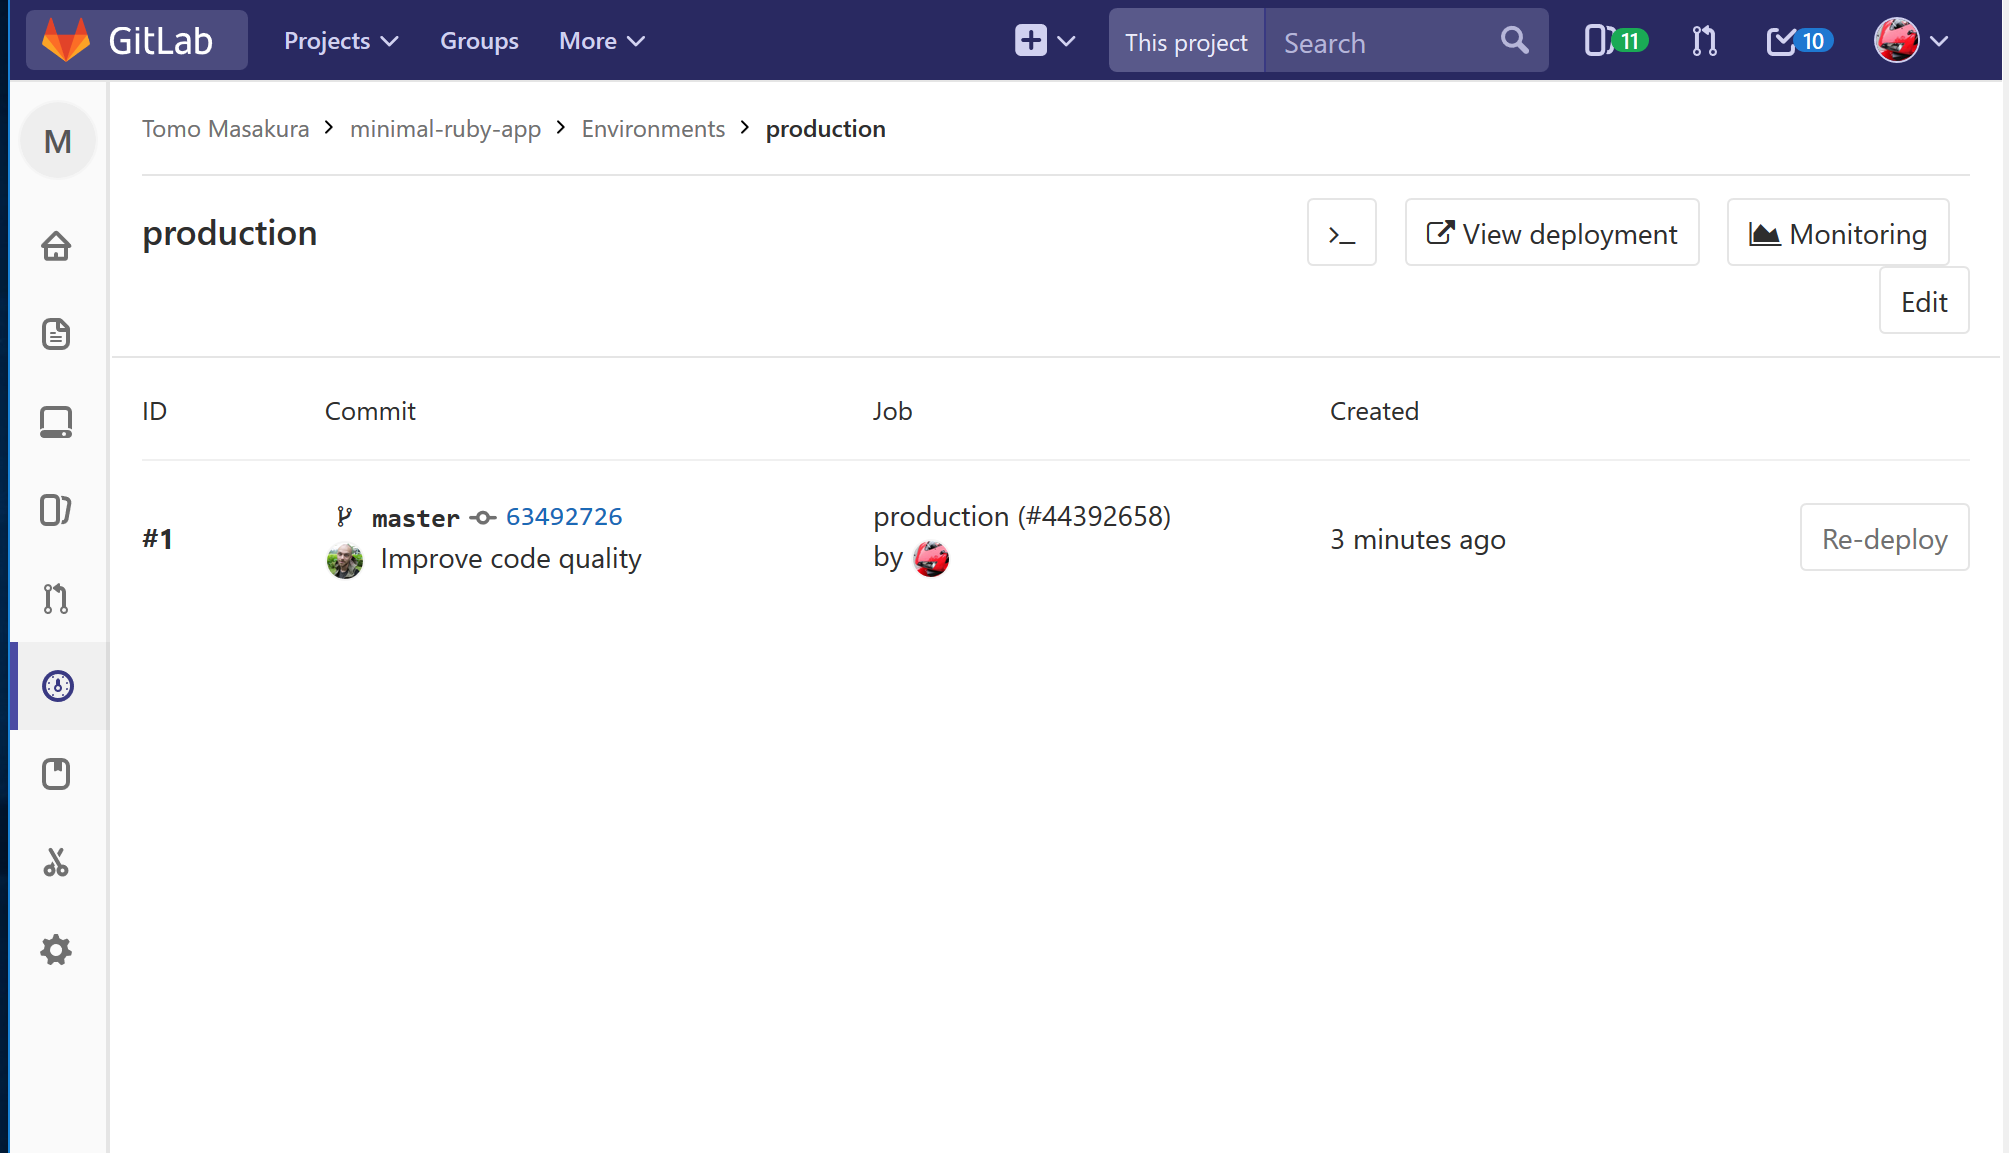The height and width of the screenshot is (1153, 2009).
Task: Open the Merge Requests sidebar icon
Action: 56,598
